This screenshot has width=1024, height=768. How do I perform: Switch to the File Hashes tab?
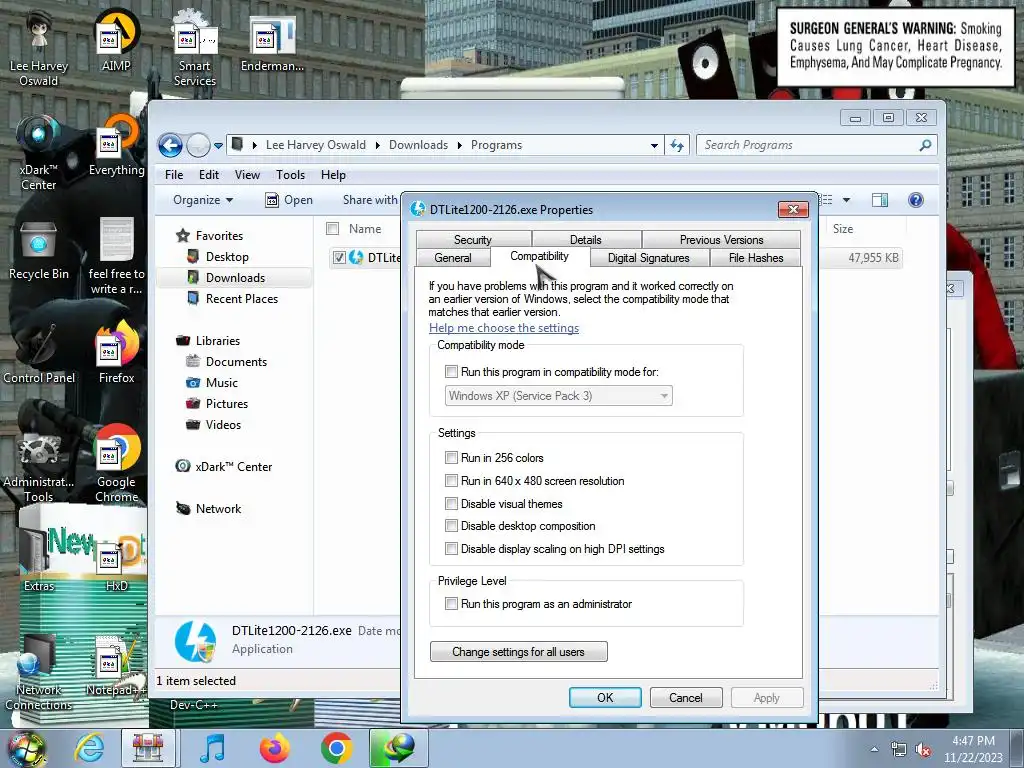[x=756, y=258]
